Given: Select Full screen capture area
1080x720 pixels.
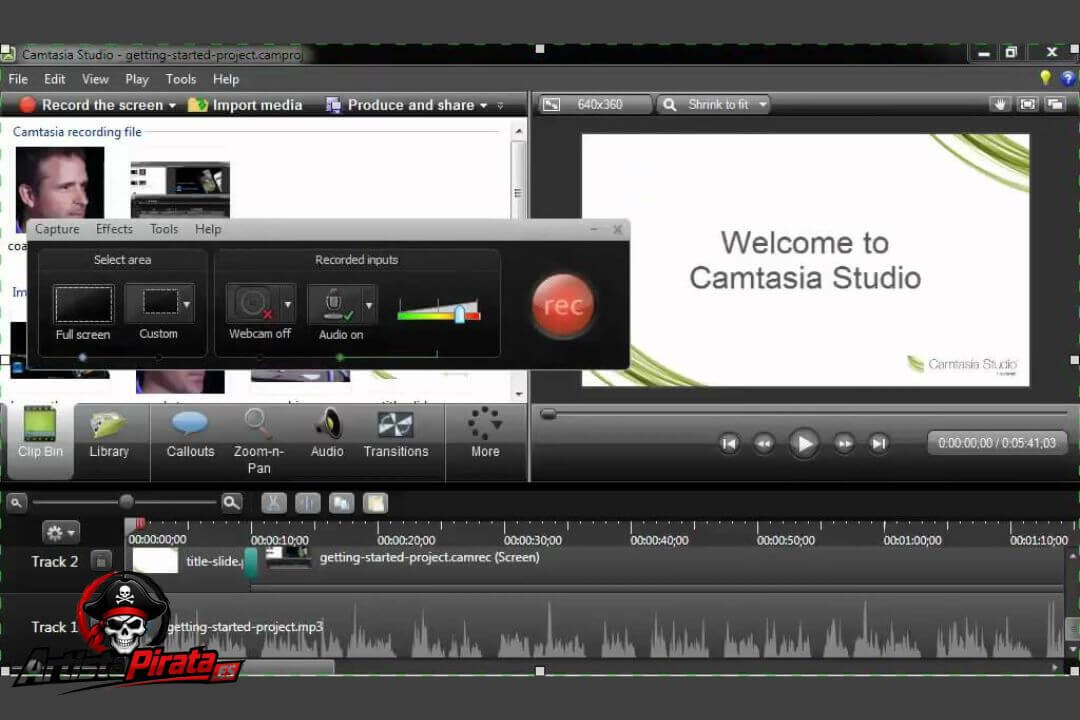Looking at the screenshot, I should pos(83,313).
